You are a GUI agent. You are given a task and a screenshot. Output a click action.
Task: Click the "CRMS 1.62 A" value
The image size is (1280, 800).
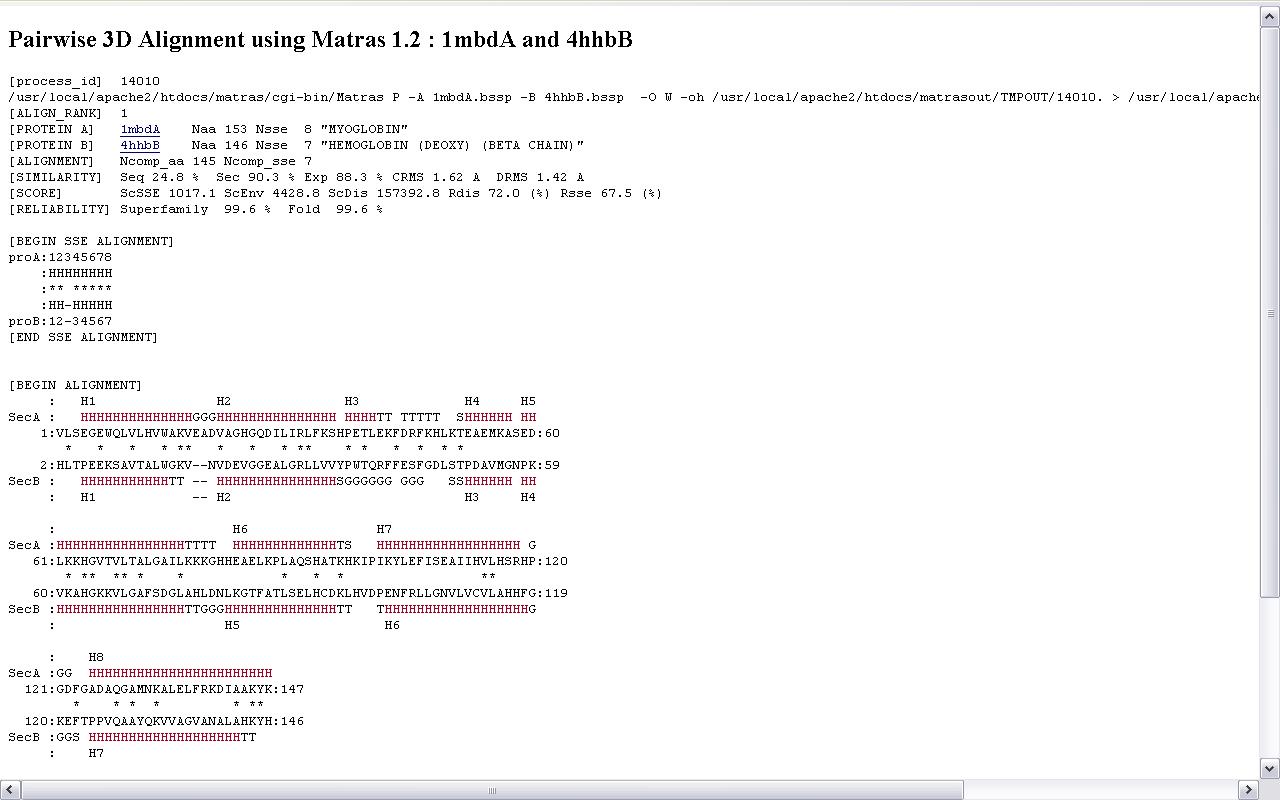pyautogui.click(x=436, y=177)
